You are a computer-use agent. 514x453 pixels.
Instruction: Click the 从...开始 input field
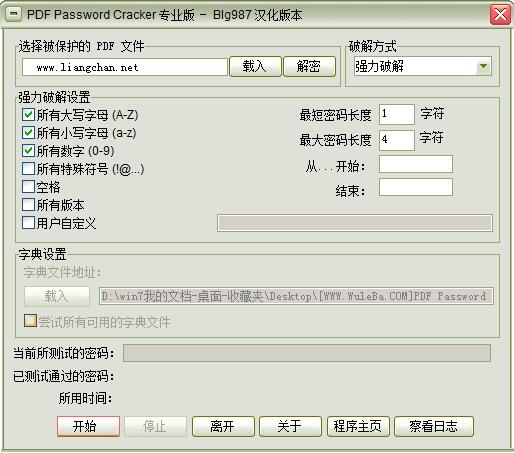[416, 164]
